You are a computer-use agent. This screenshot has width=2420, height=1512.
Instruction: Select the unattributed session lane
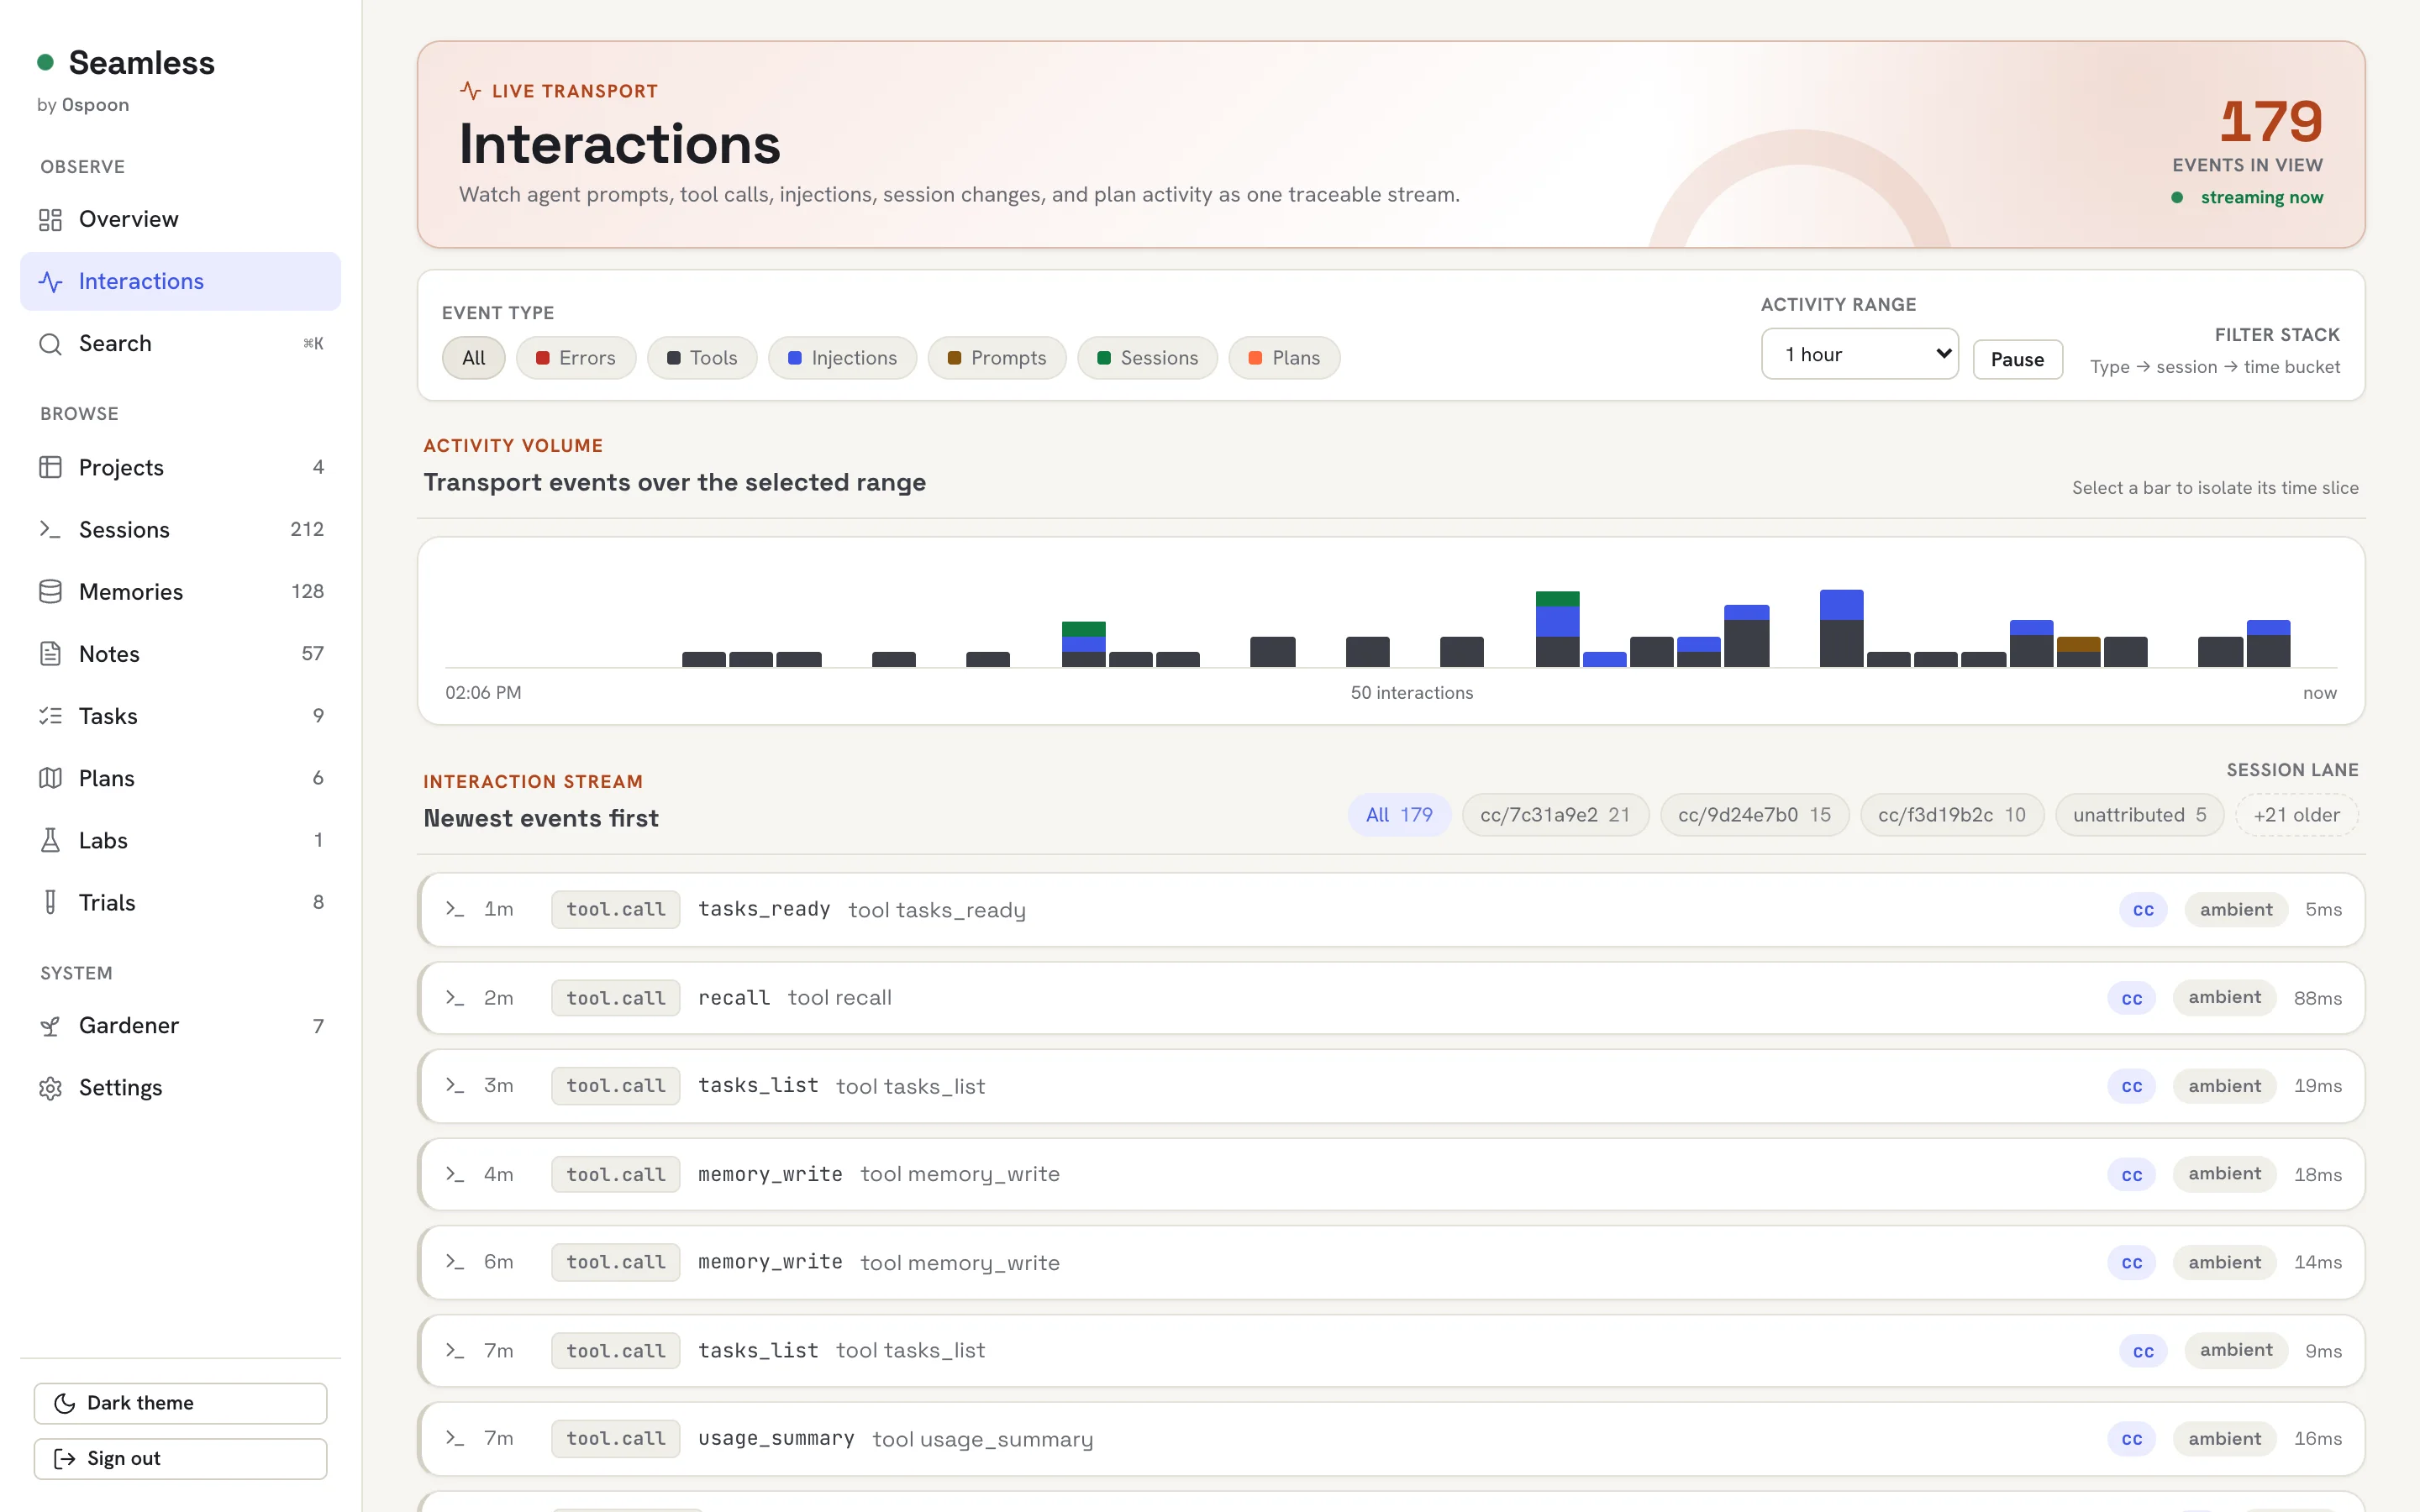pyautogui.click(x=2139, y=815)
